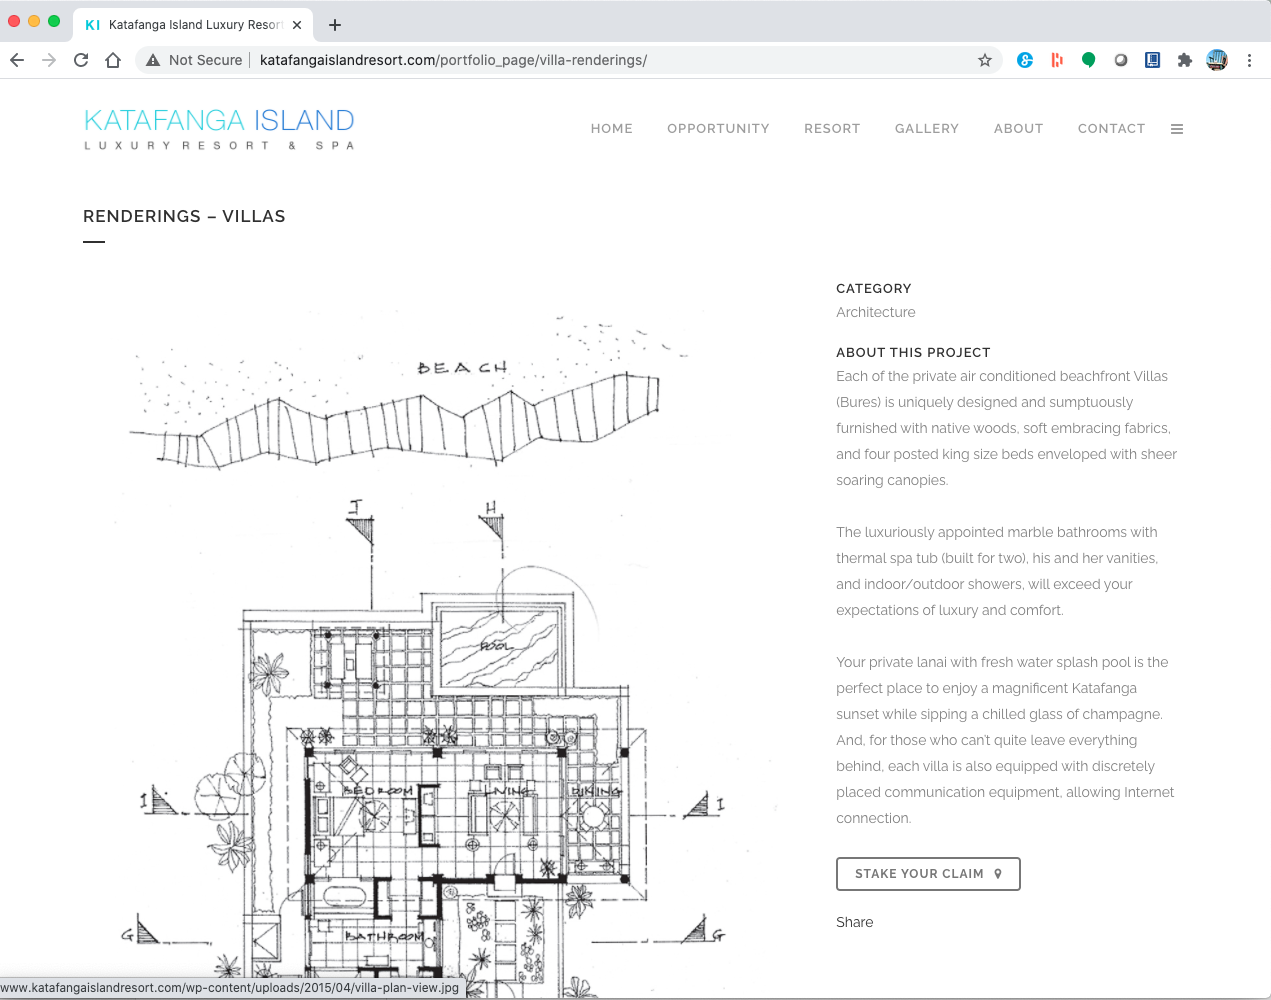Open the hamburger side menu icon
Screen dimensions: 1271x1000
(x=1177, y=129)
